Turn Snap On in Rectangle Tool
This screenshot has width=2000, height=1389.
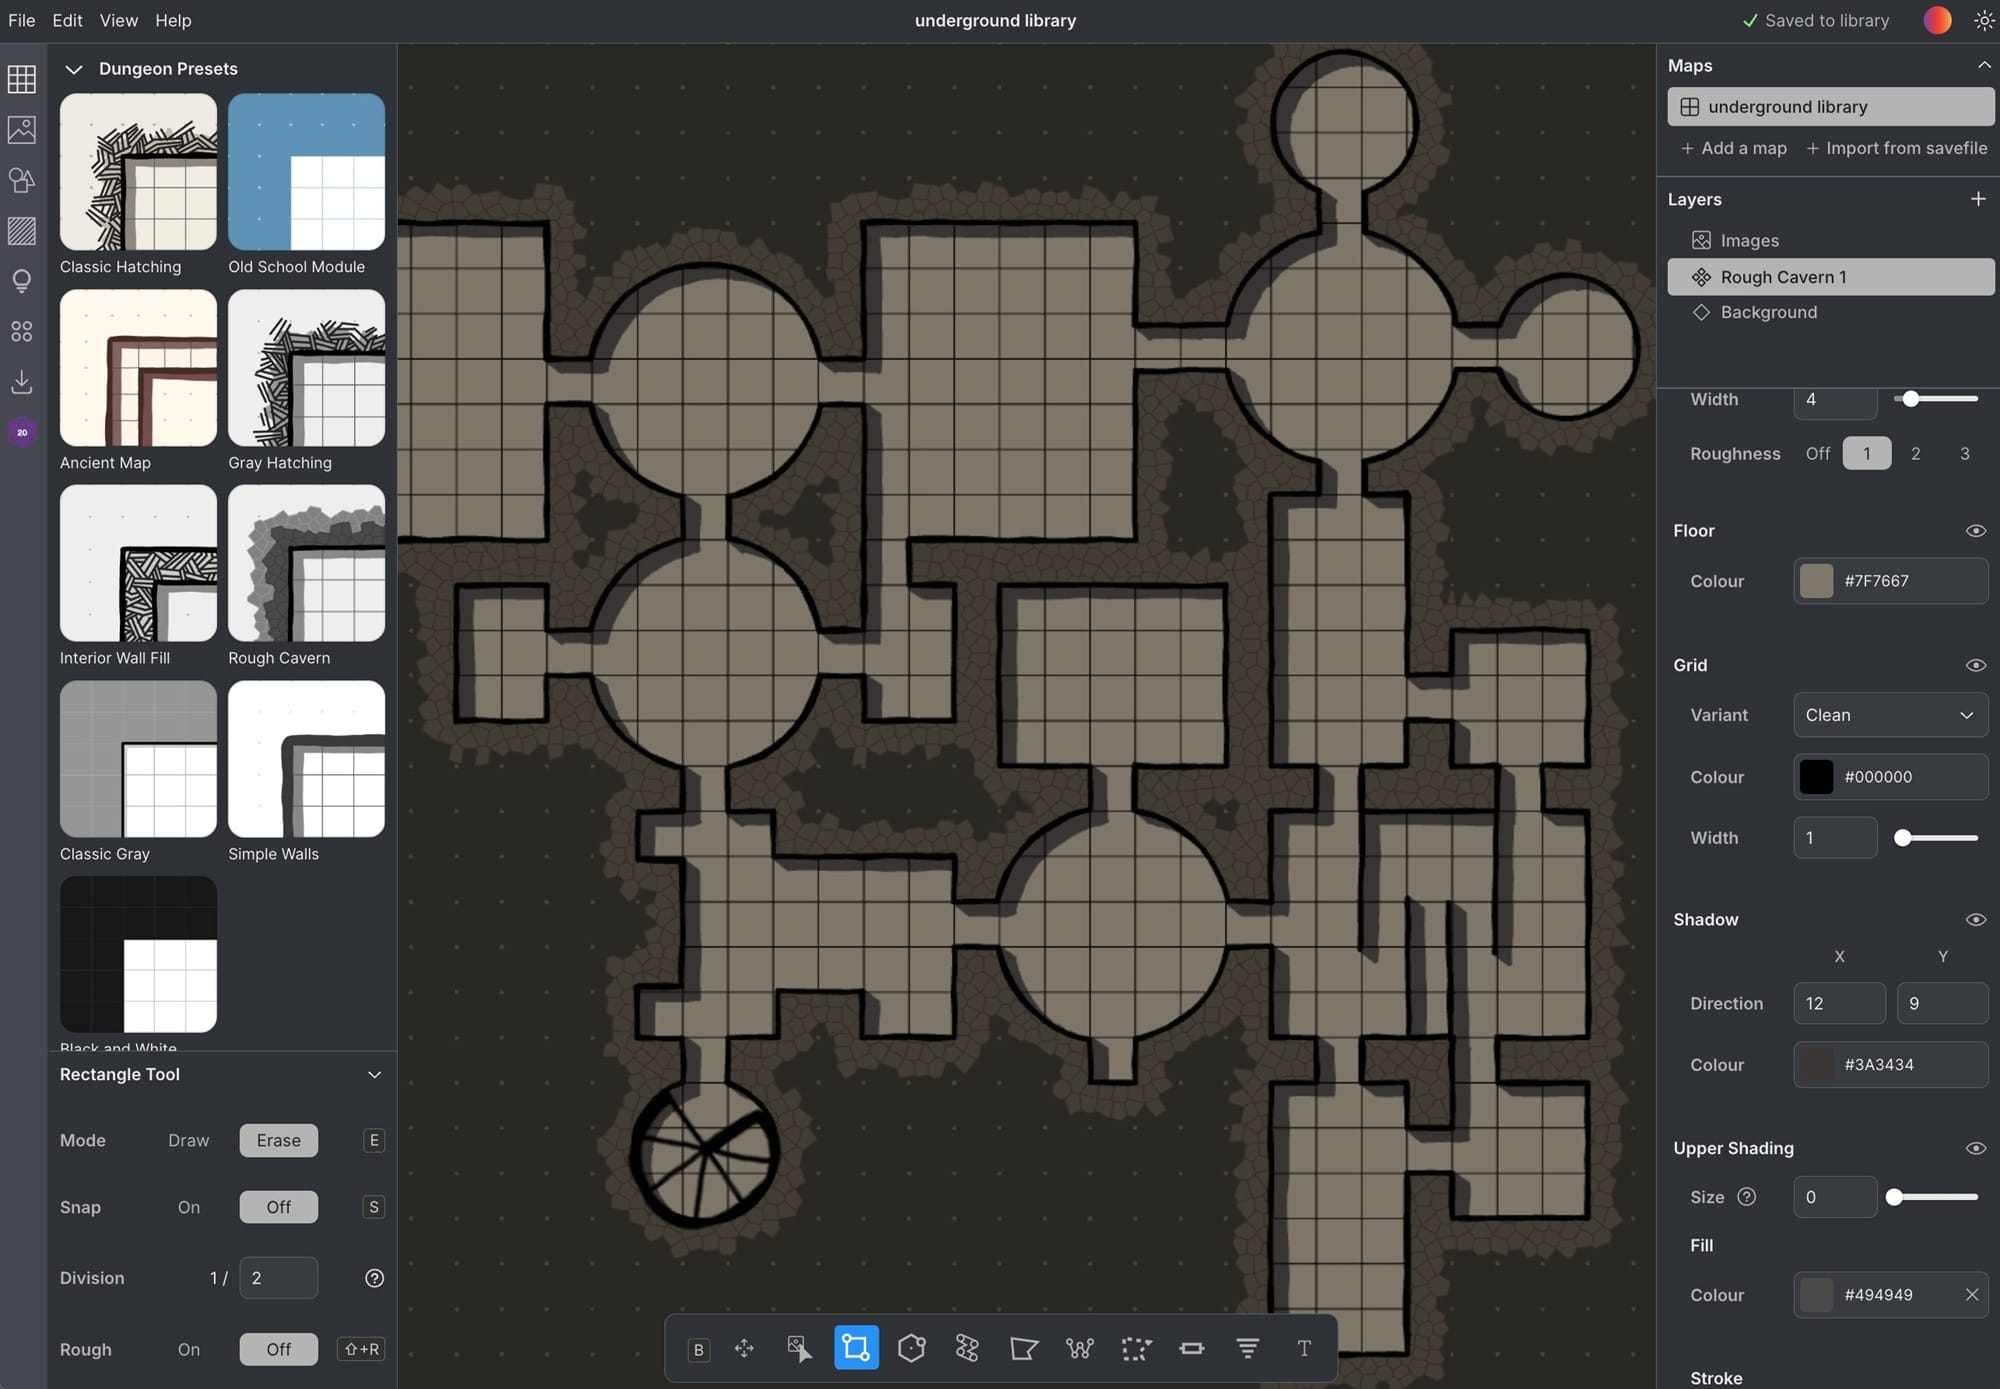coord(189,1207)
